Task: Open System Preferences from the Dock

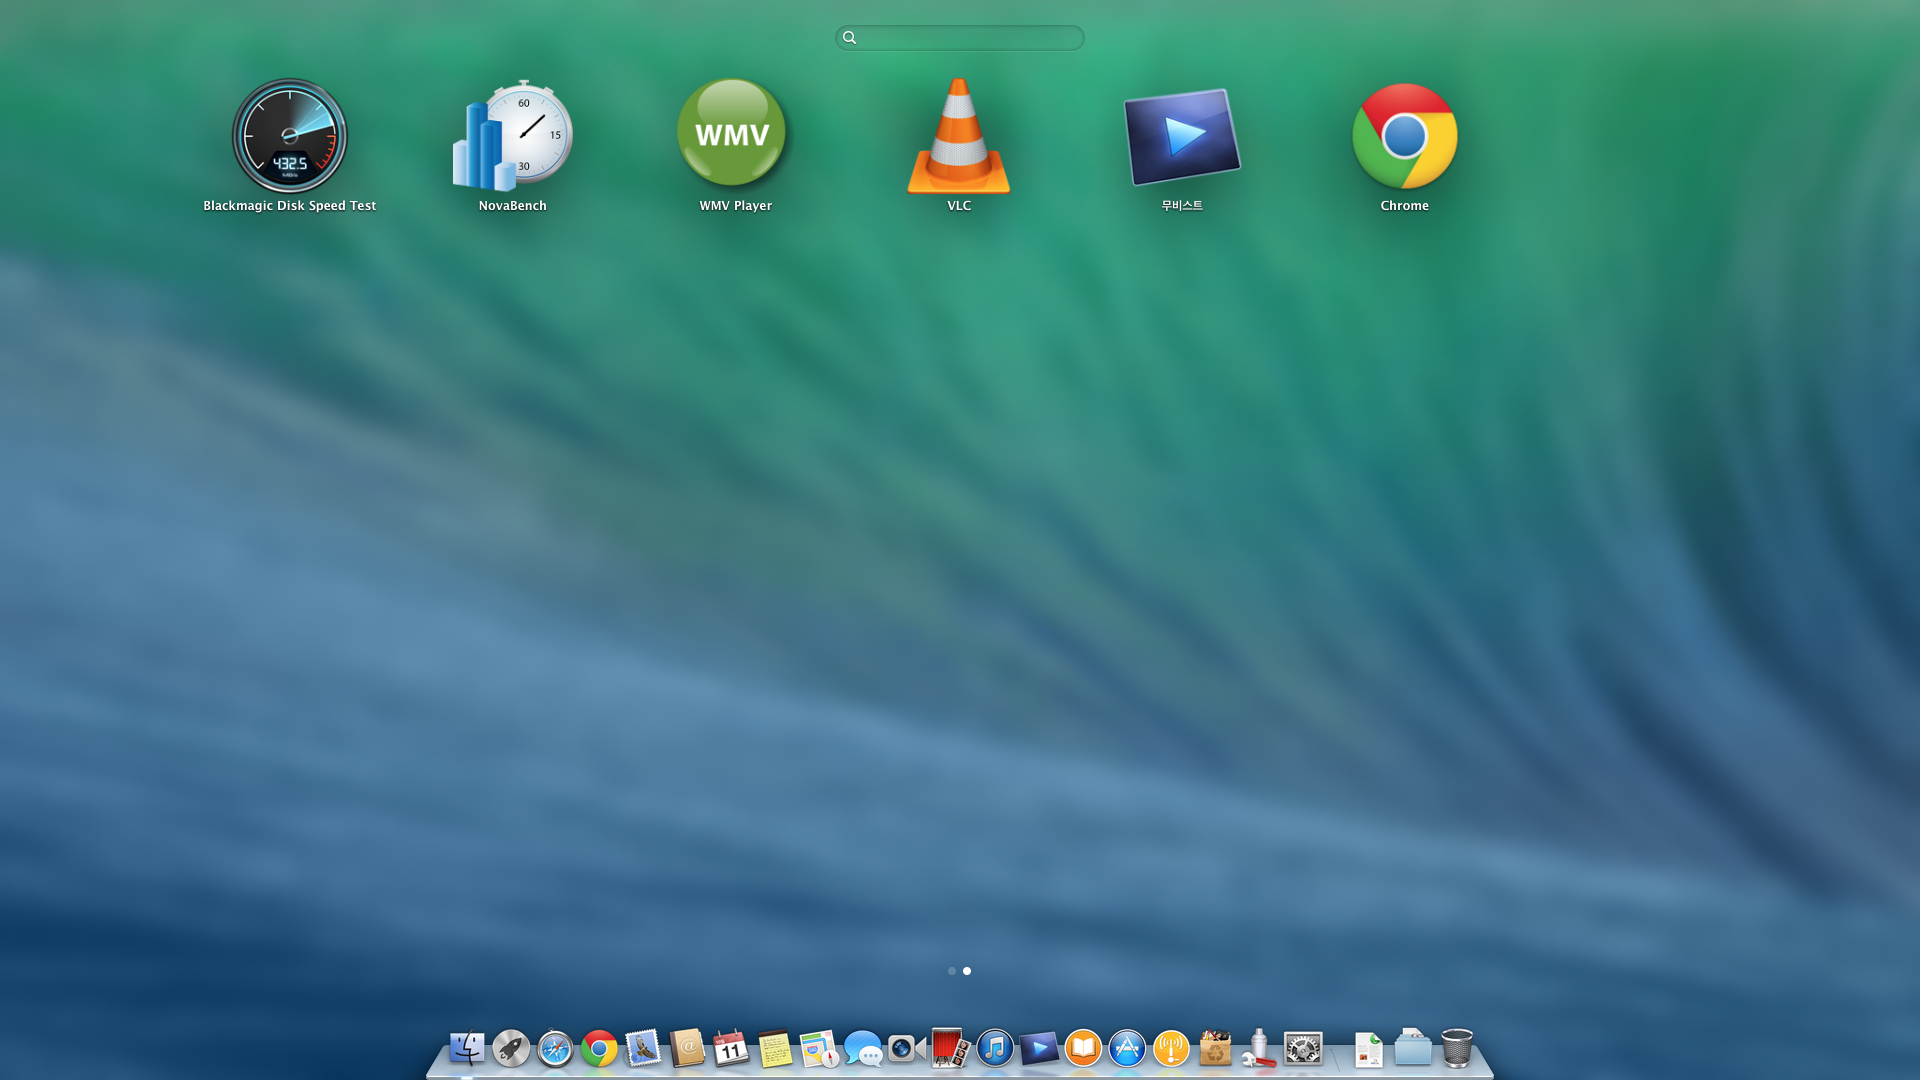Action: [1303, 1048]
